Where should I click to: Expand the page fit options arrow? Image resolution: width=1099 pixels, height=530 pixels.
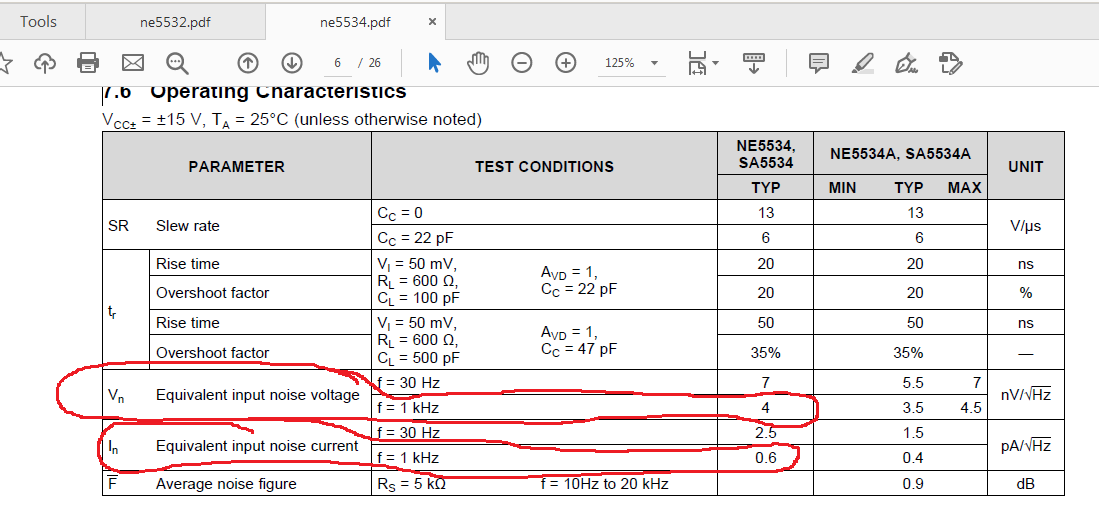[715, 63]
